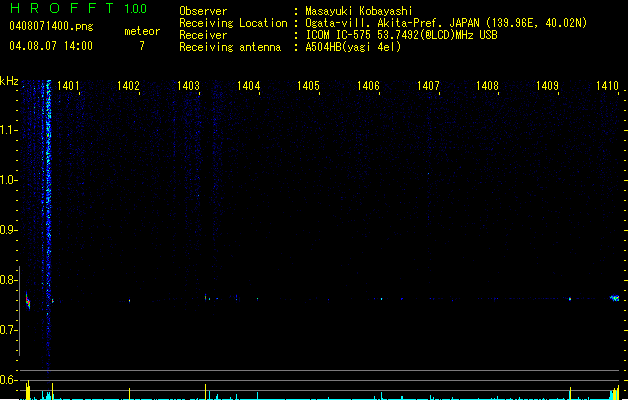Click the 1.1 kHz frequency label

8,130
